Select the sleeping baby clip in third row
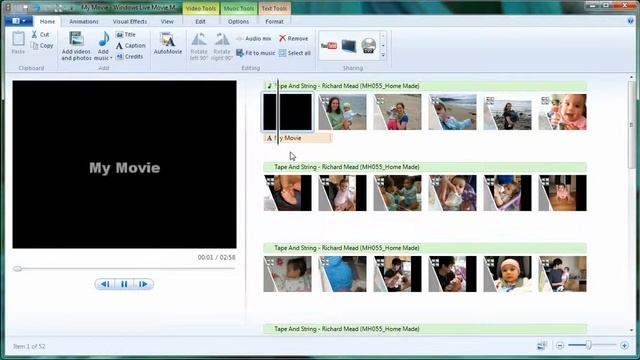The height and width of the screenshot is (360, 640). click(x=287, y=274)
